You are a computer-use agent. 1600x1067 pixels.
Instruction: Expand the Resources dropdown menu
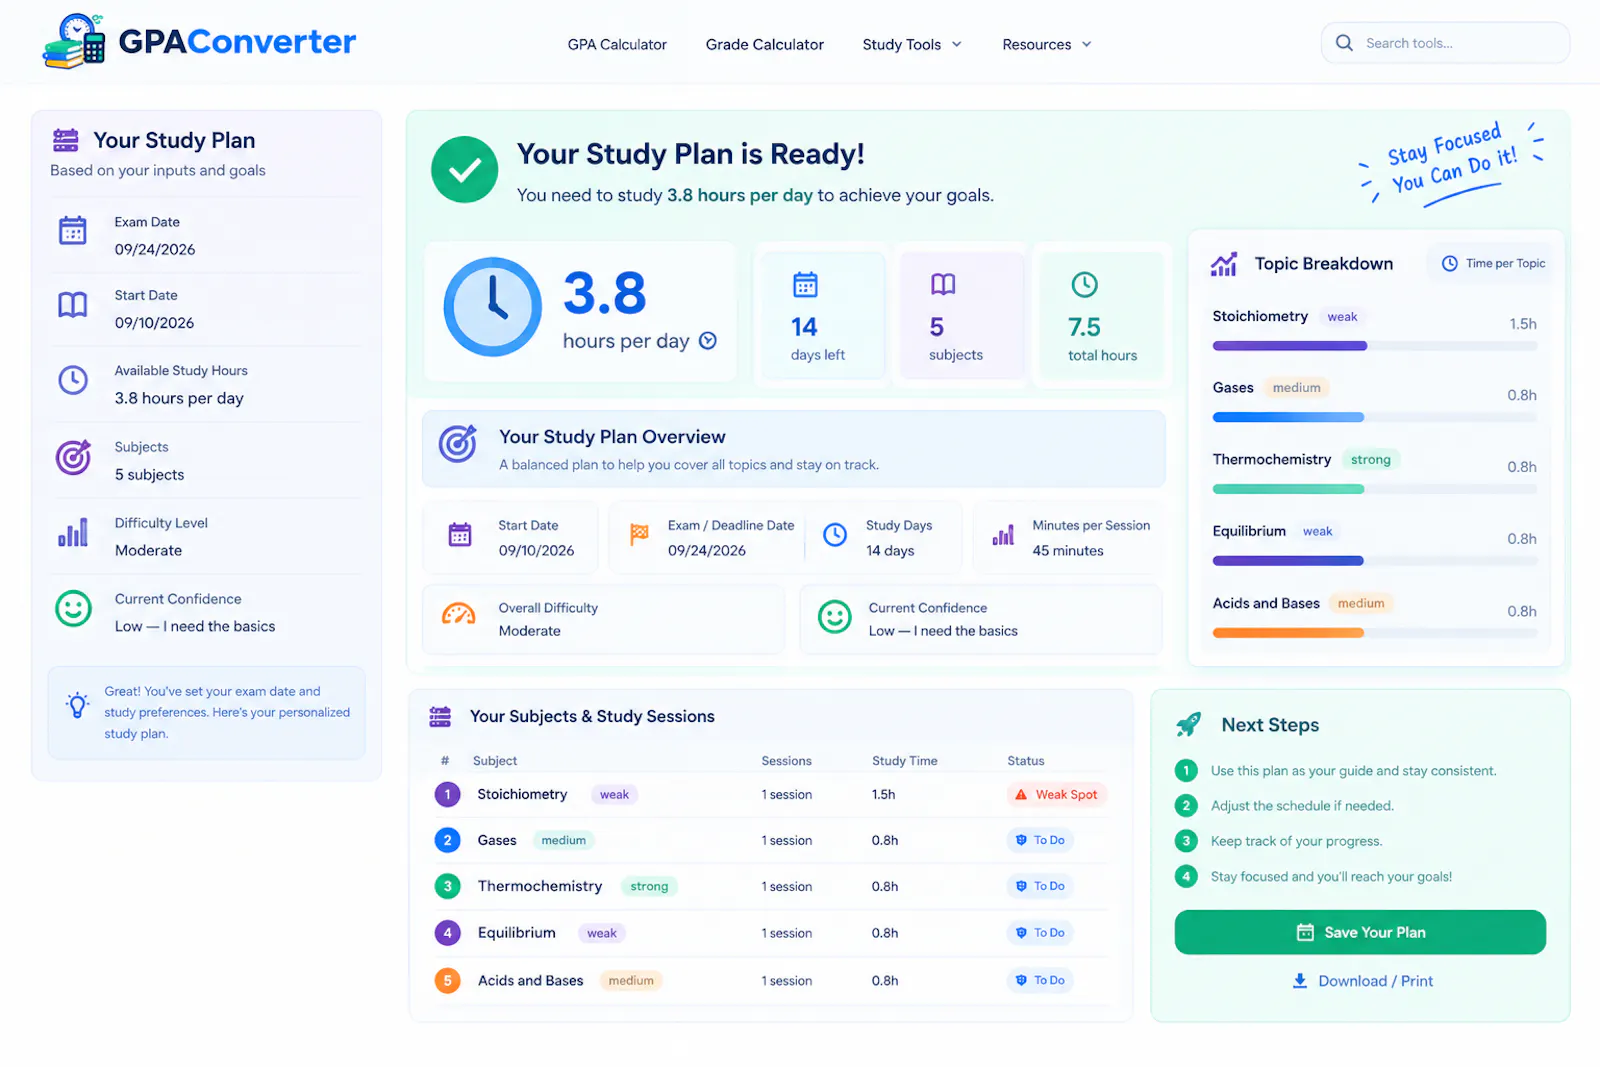[1047, 44]
